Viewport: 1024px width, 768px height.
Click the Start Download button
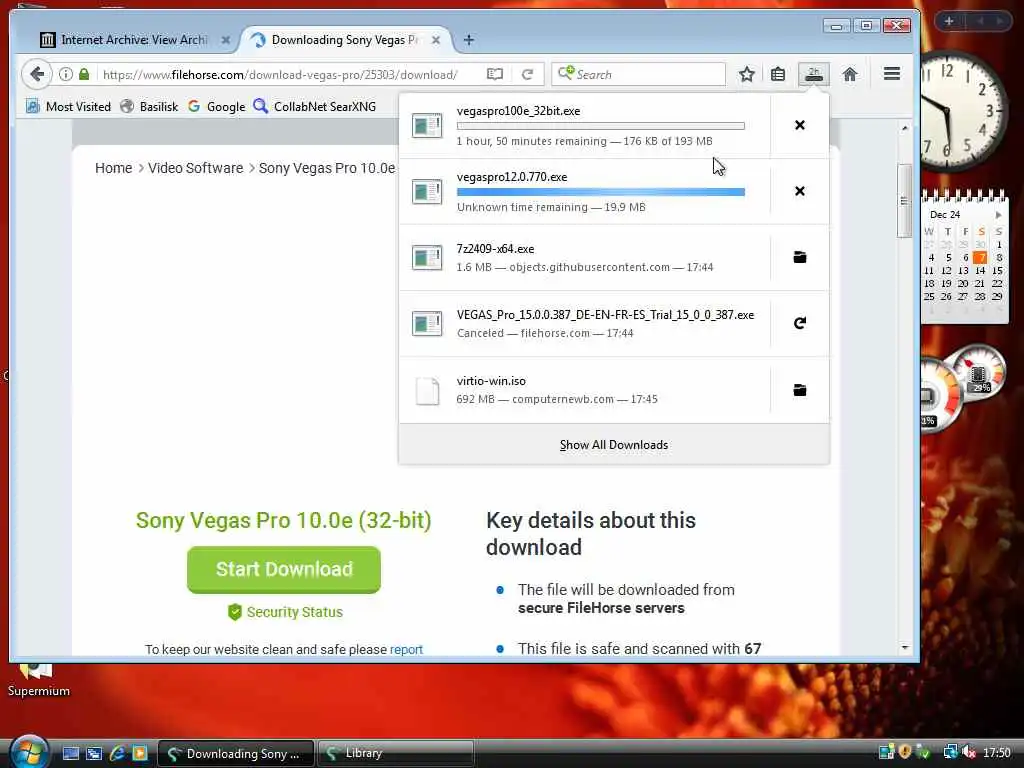tap(283, 569)
